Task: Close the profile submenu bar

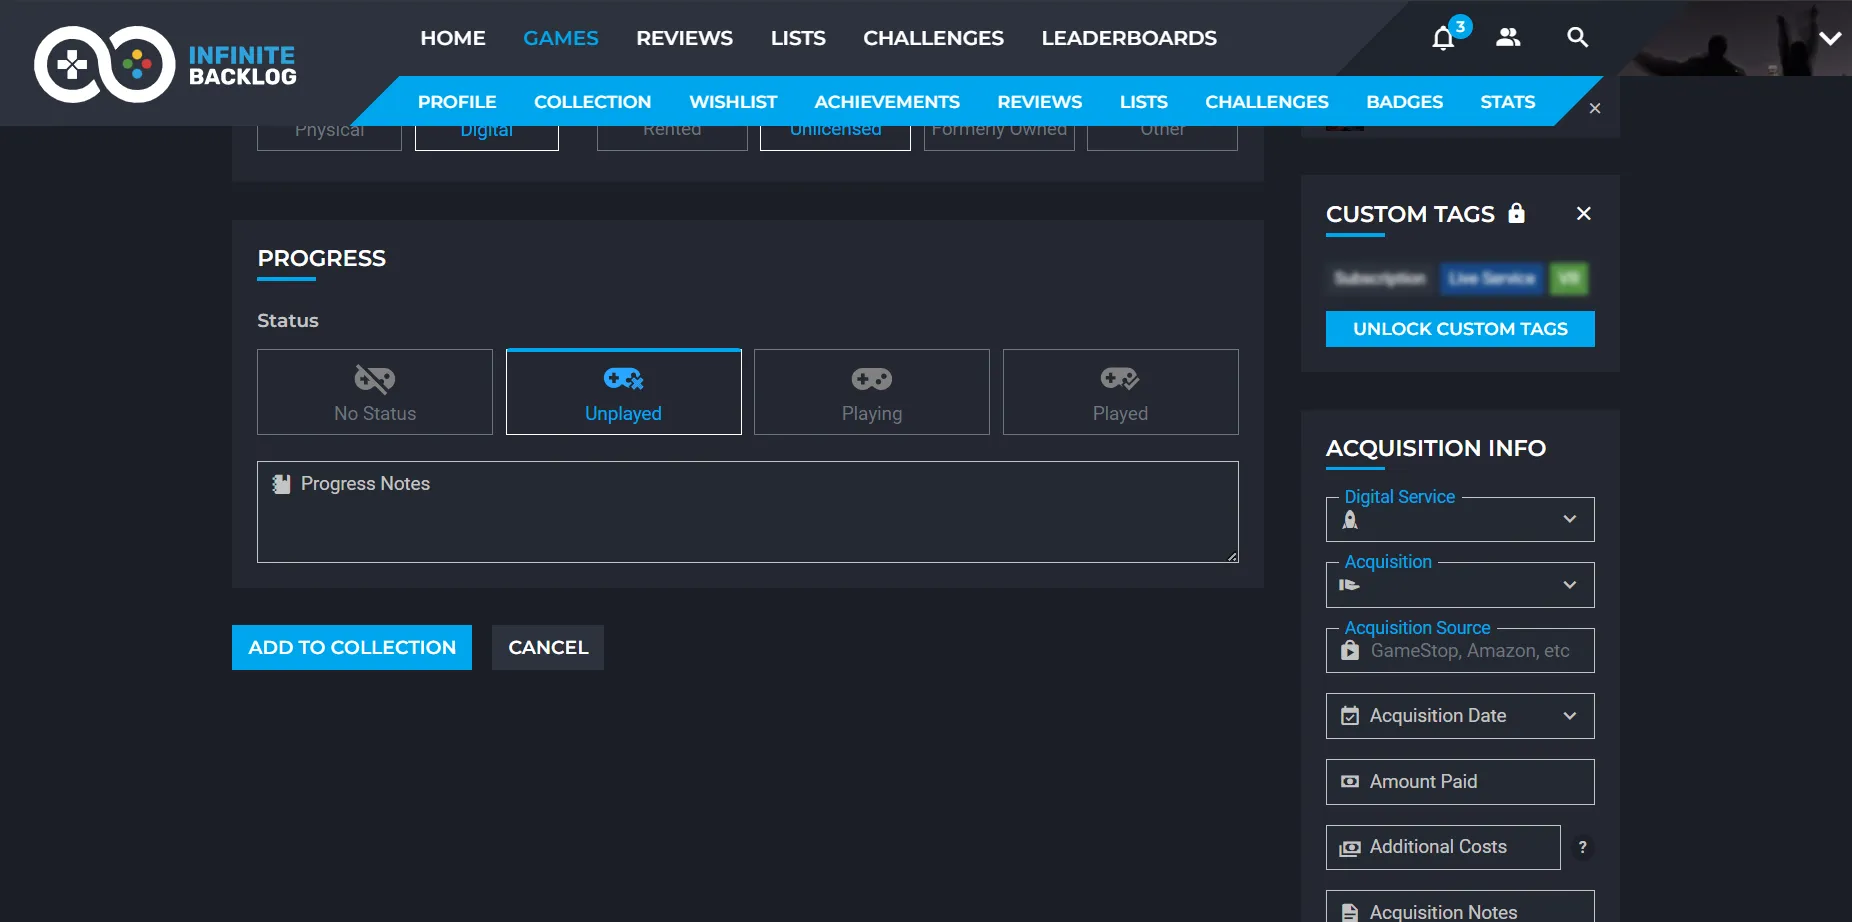Action: (x=1595, y=108)
